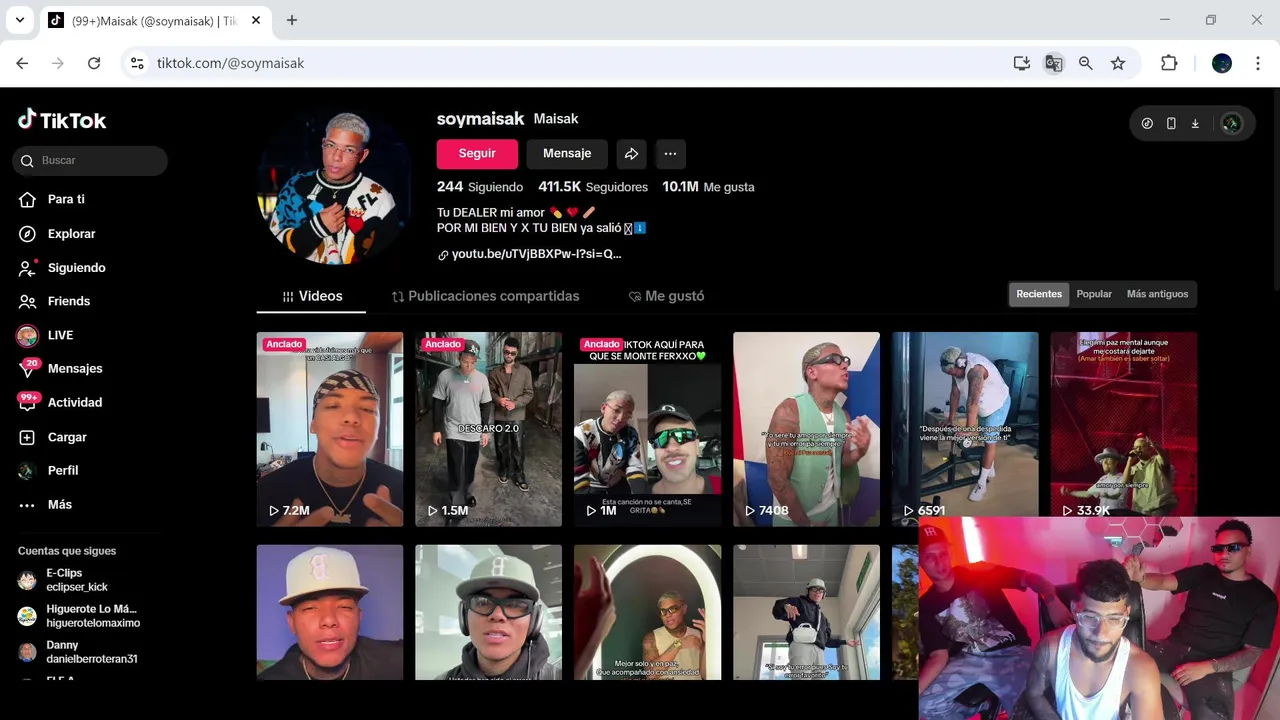
Task: Click the Buscar search field
Action: point(90,160)
